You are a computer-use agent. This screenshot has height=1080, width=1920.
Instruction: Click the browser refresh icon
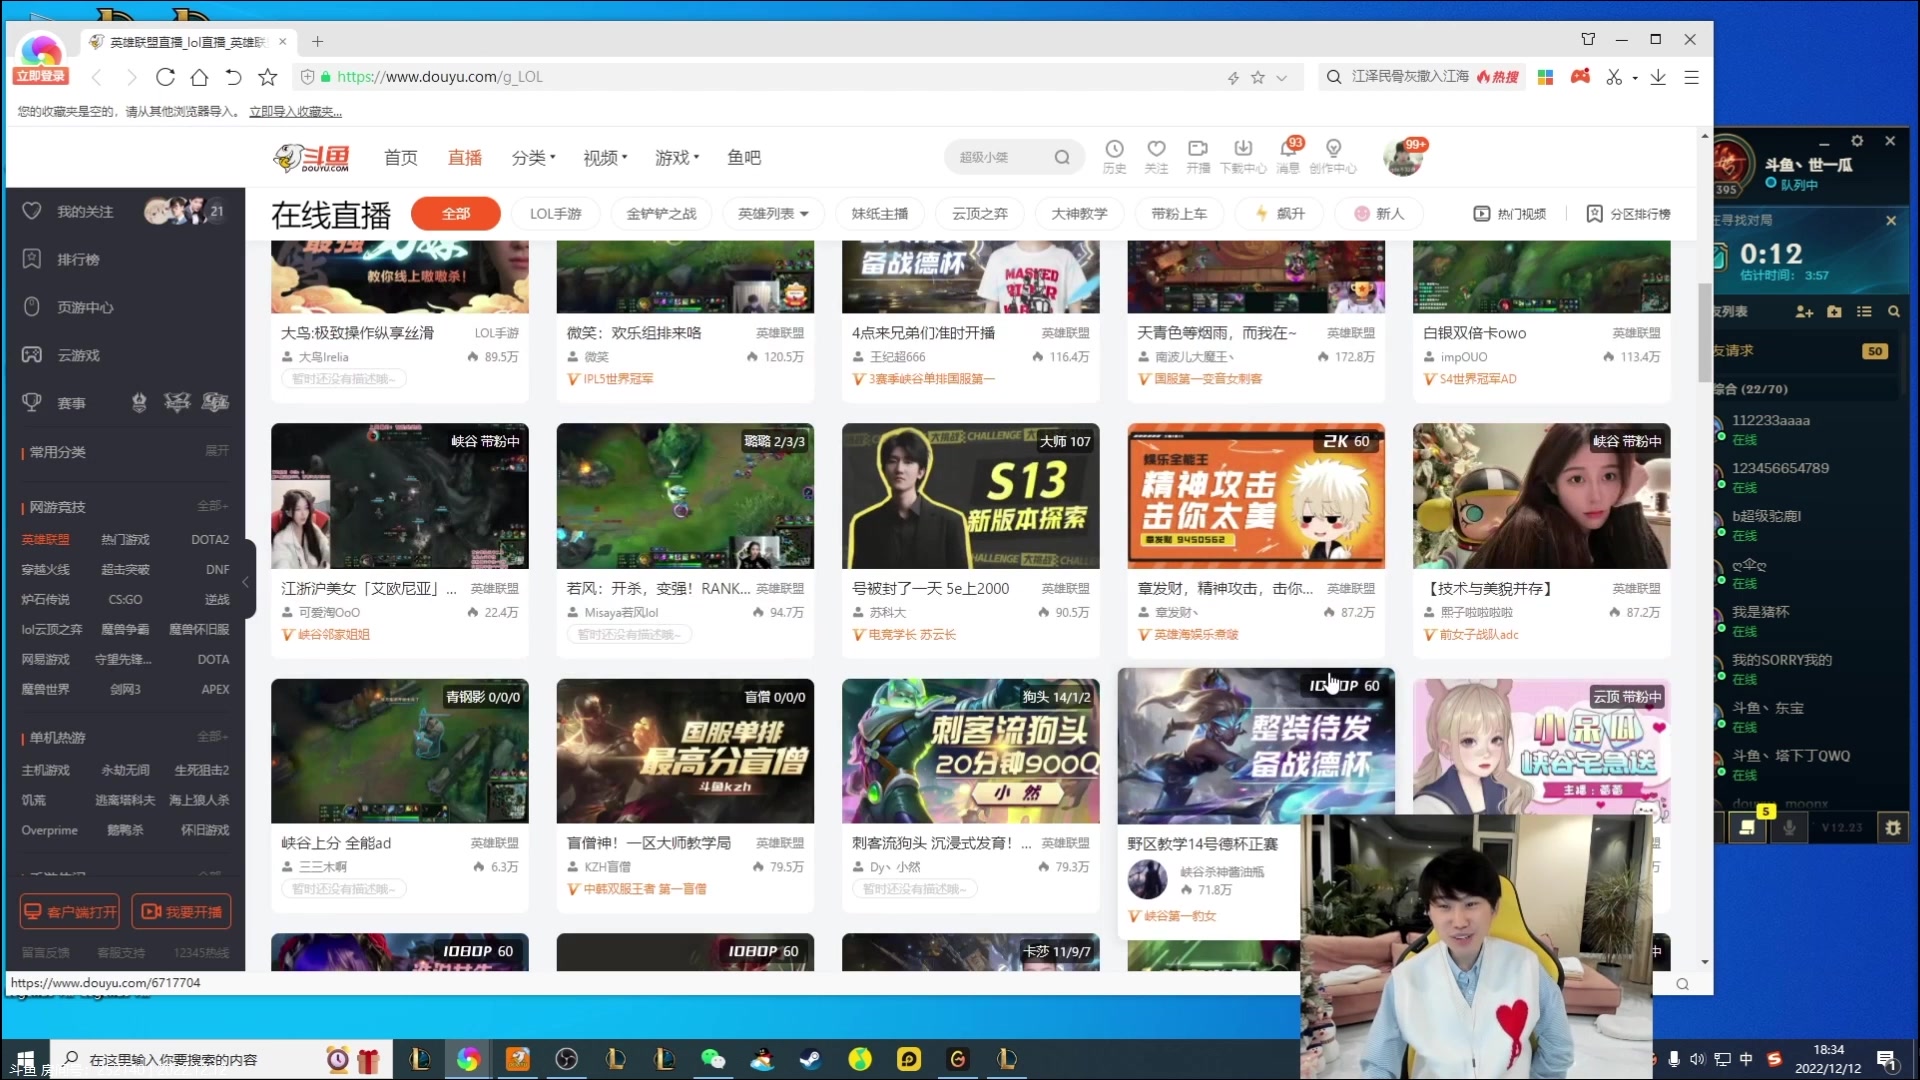coord(165,77)
